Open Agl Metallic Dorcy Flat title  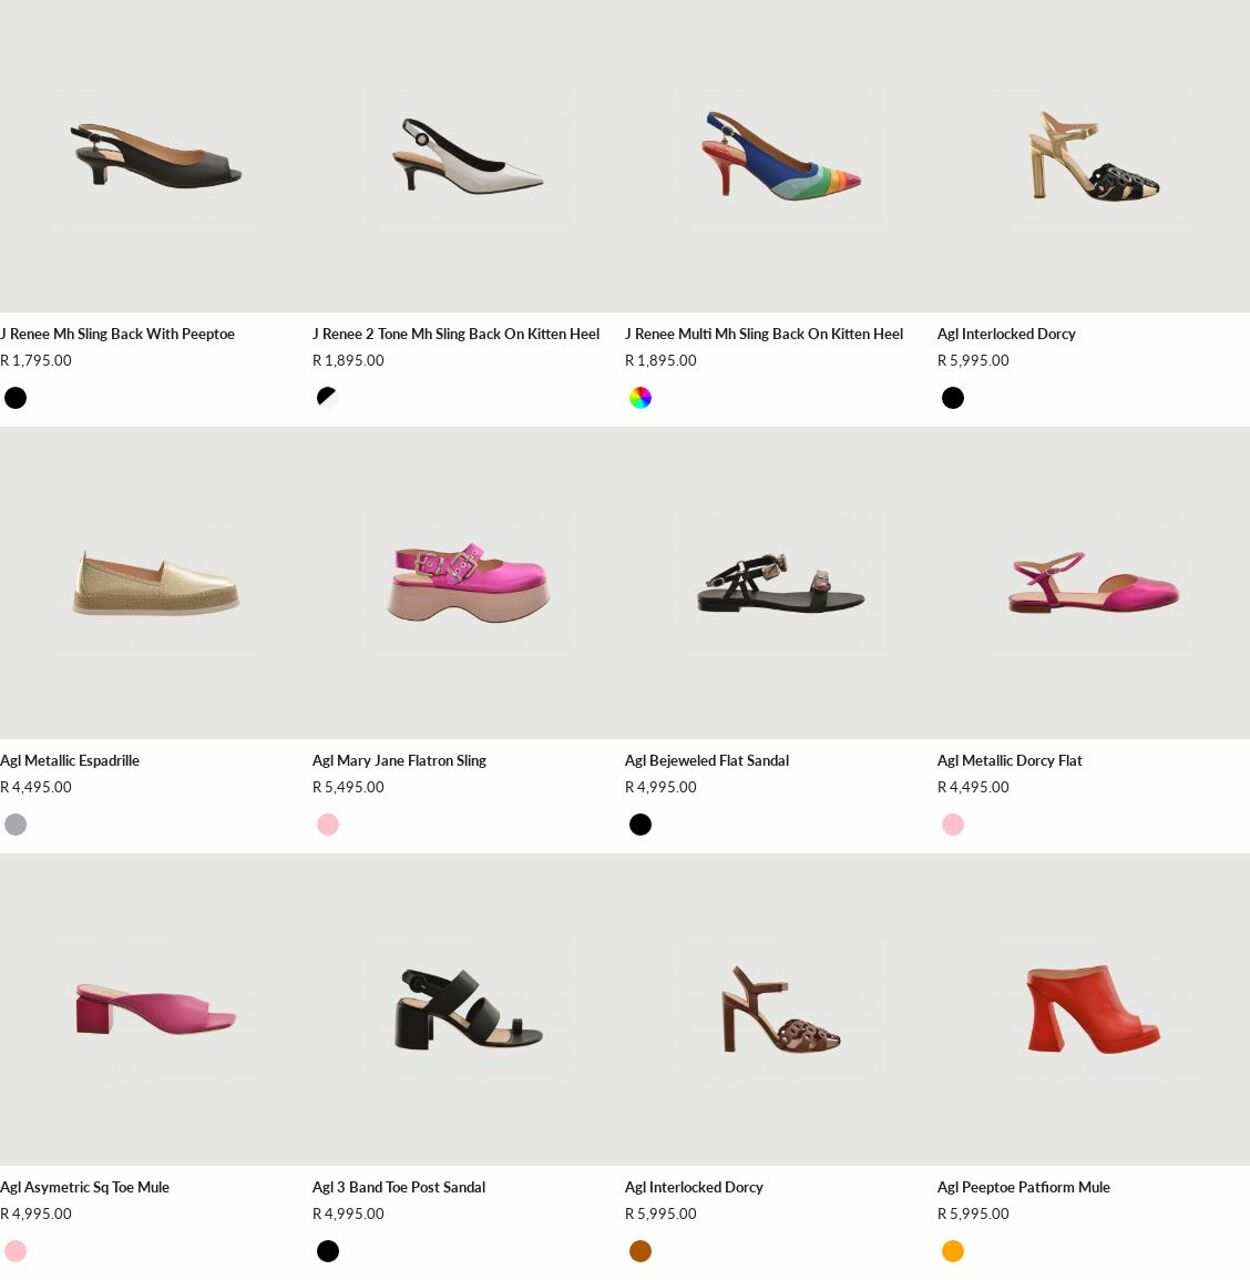pos(1009,761)
